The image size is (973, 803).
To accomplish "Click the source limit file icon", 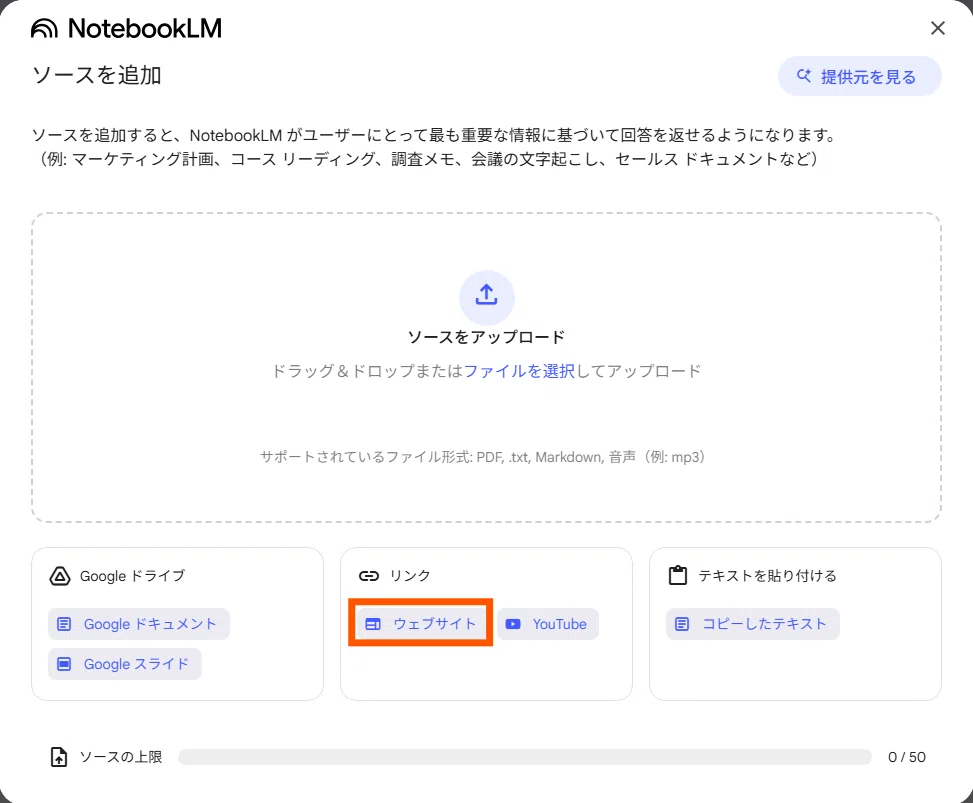I will click(59, 757).
